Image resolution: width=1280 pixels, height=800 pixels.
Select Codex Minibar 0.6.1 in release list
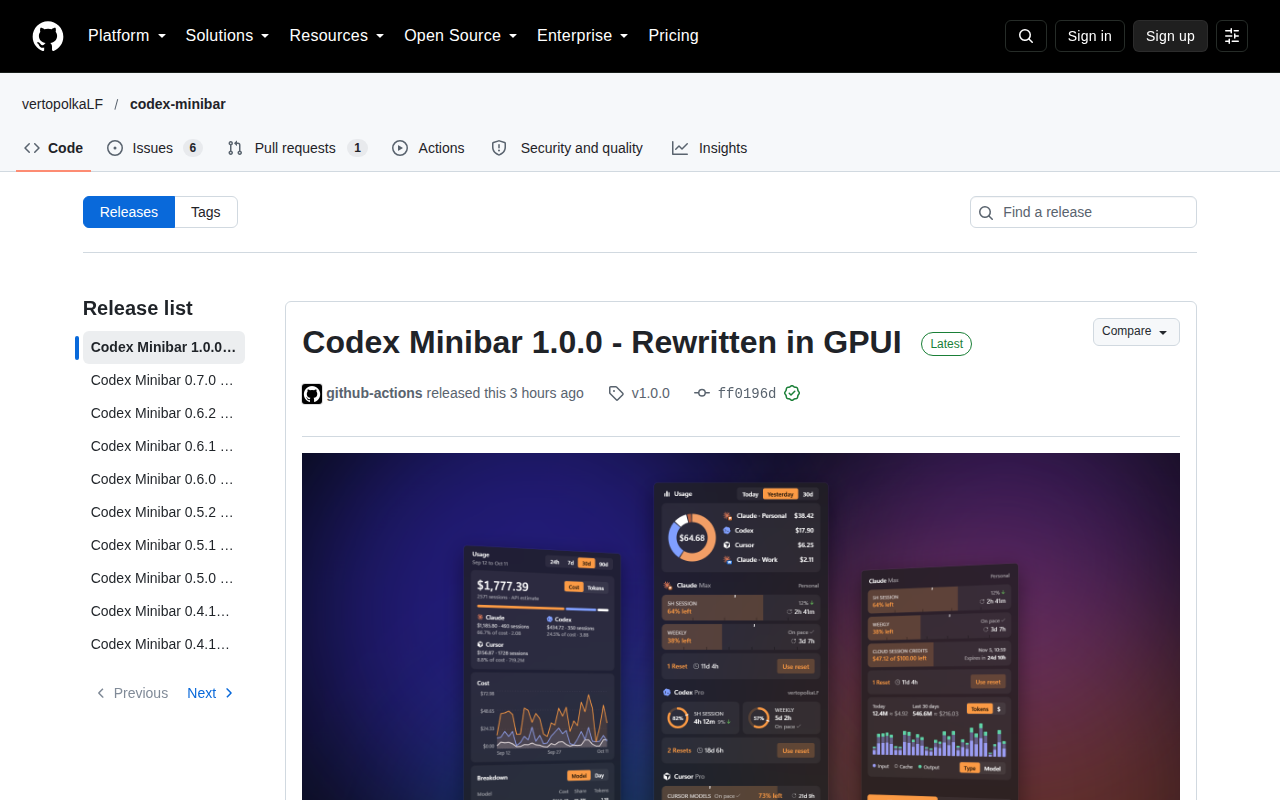click(x=164, y=446)
